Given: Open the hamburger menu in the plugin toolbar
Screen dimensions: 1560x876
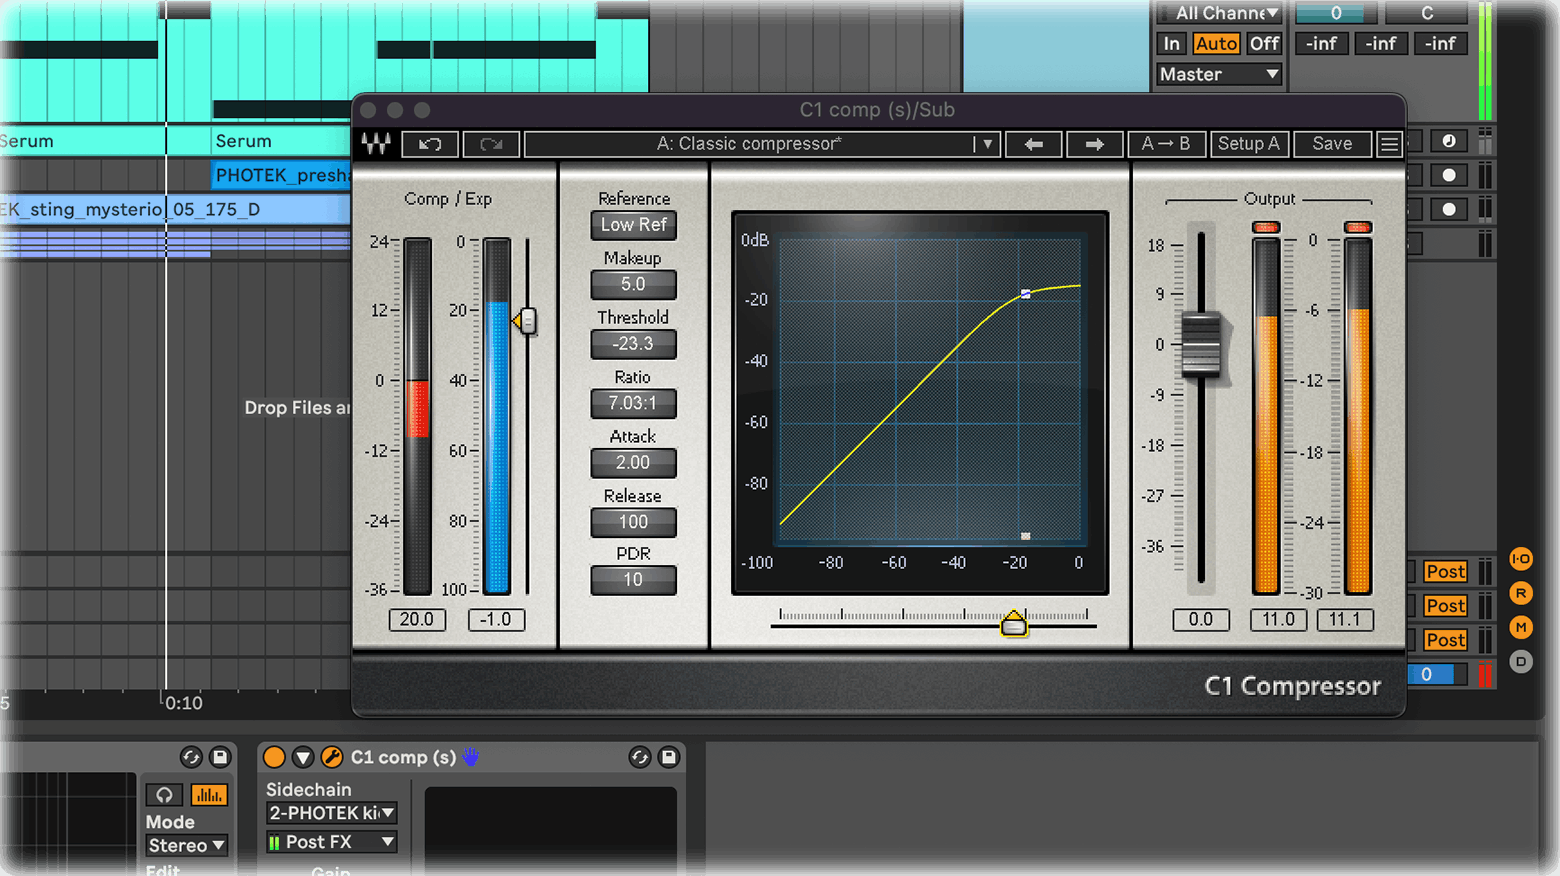Looking at the screenshot, I should [x=1389, y=144].
